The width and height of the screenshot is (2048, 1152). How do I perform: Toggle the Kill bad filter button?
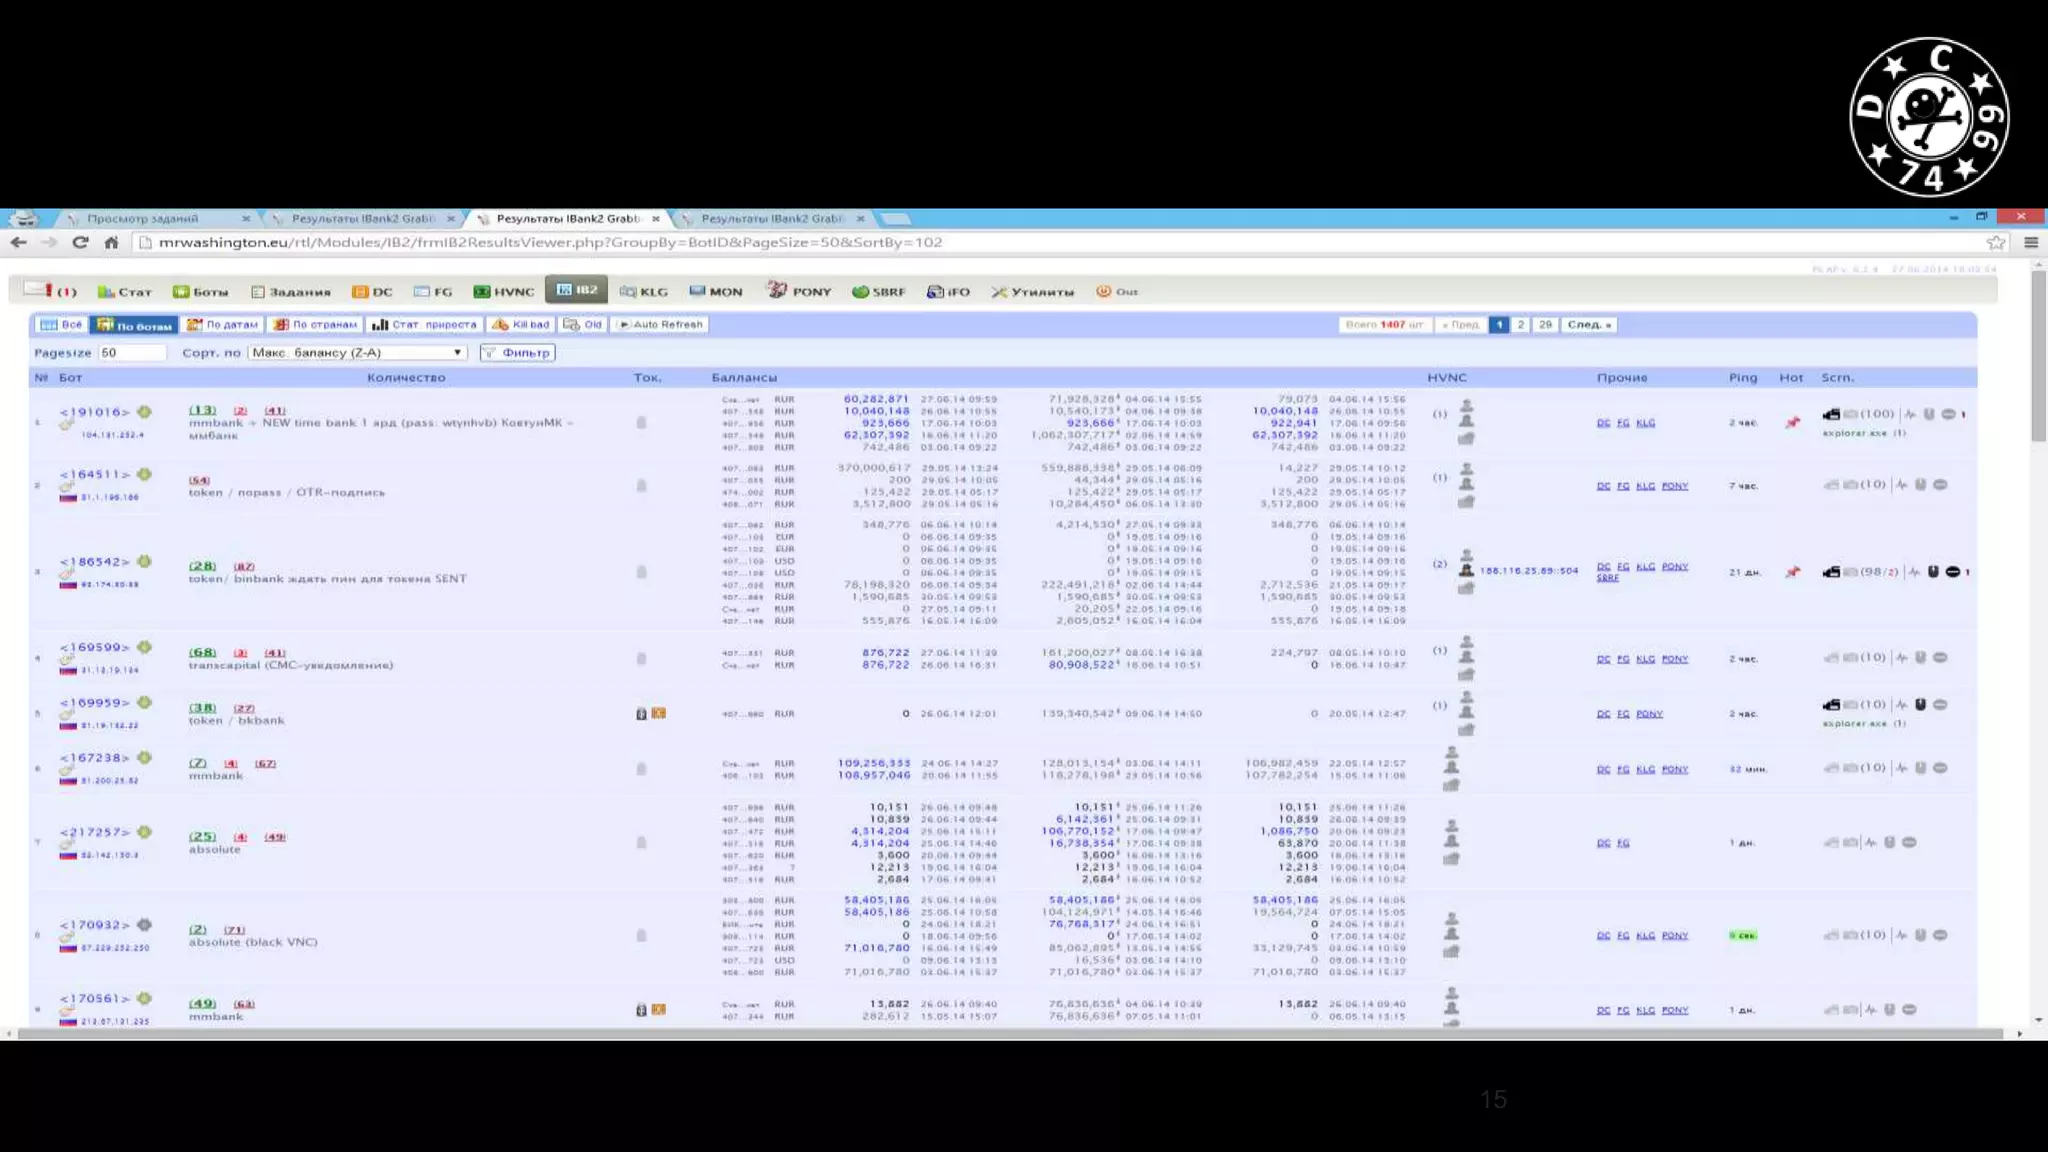[521, 324]
